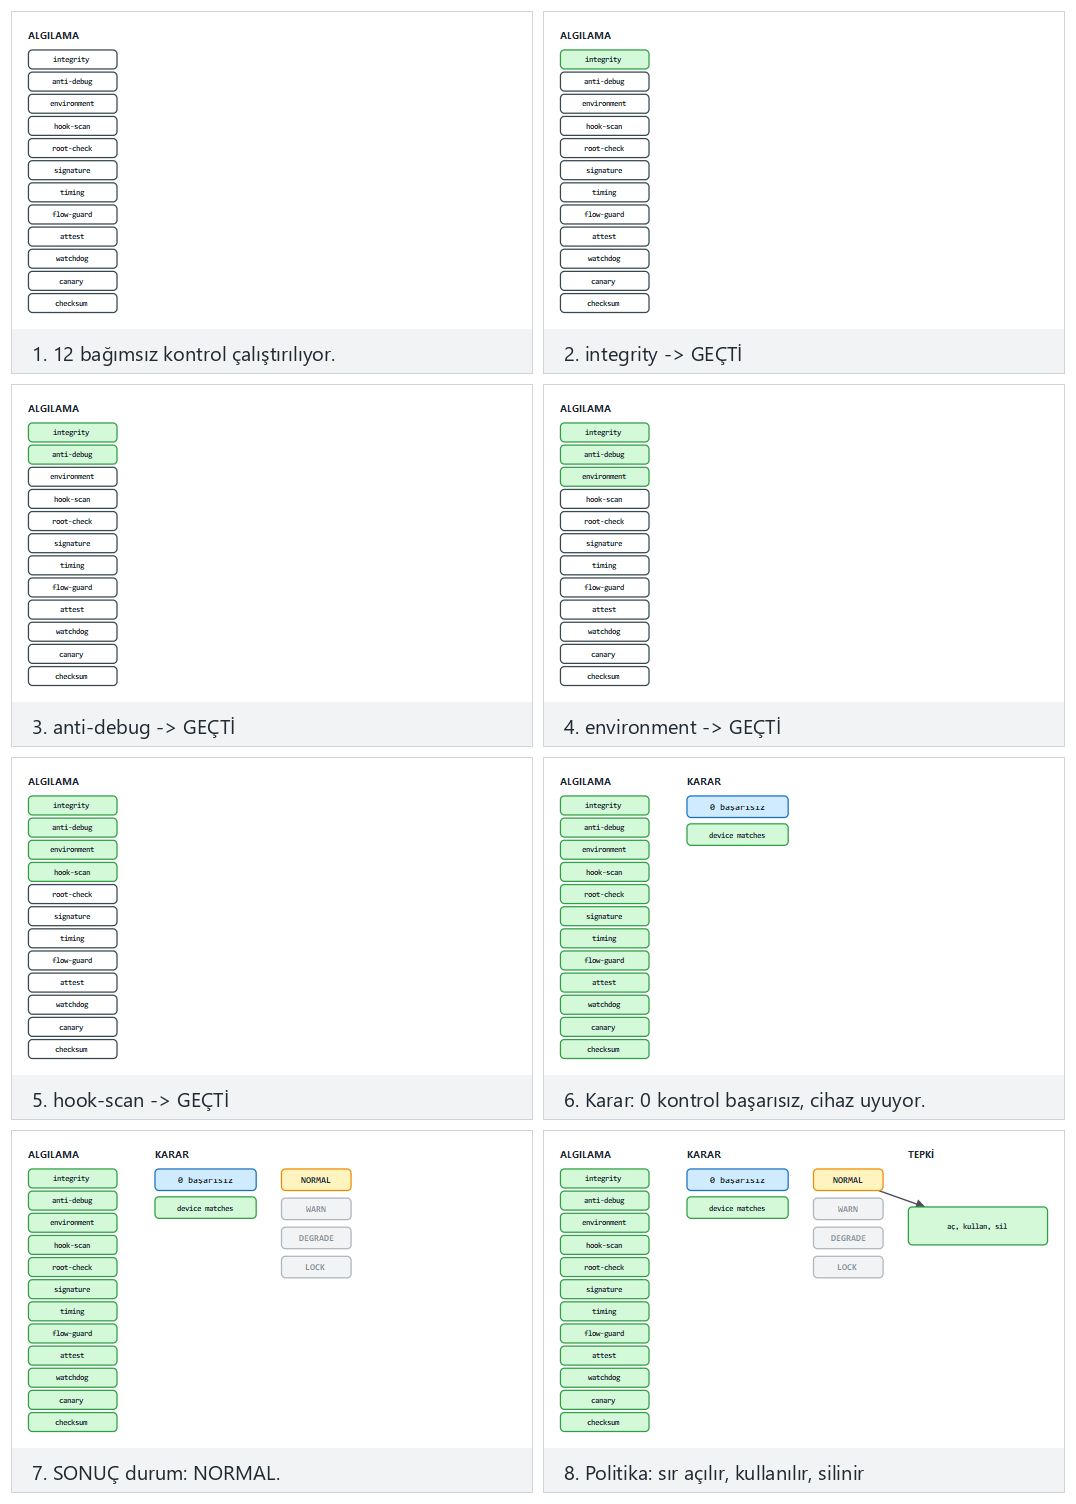Select the watchdog check box in step 1
This screenshot has height=1504, width=1076.
tap(72, 259)
